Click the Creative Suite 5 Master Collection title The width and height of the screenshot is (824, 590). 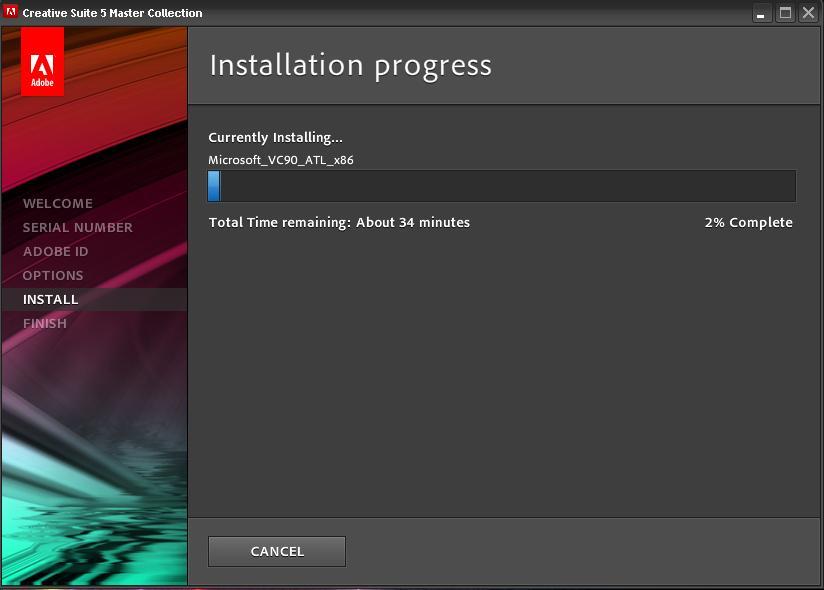coord(113,12)
